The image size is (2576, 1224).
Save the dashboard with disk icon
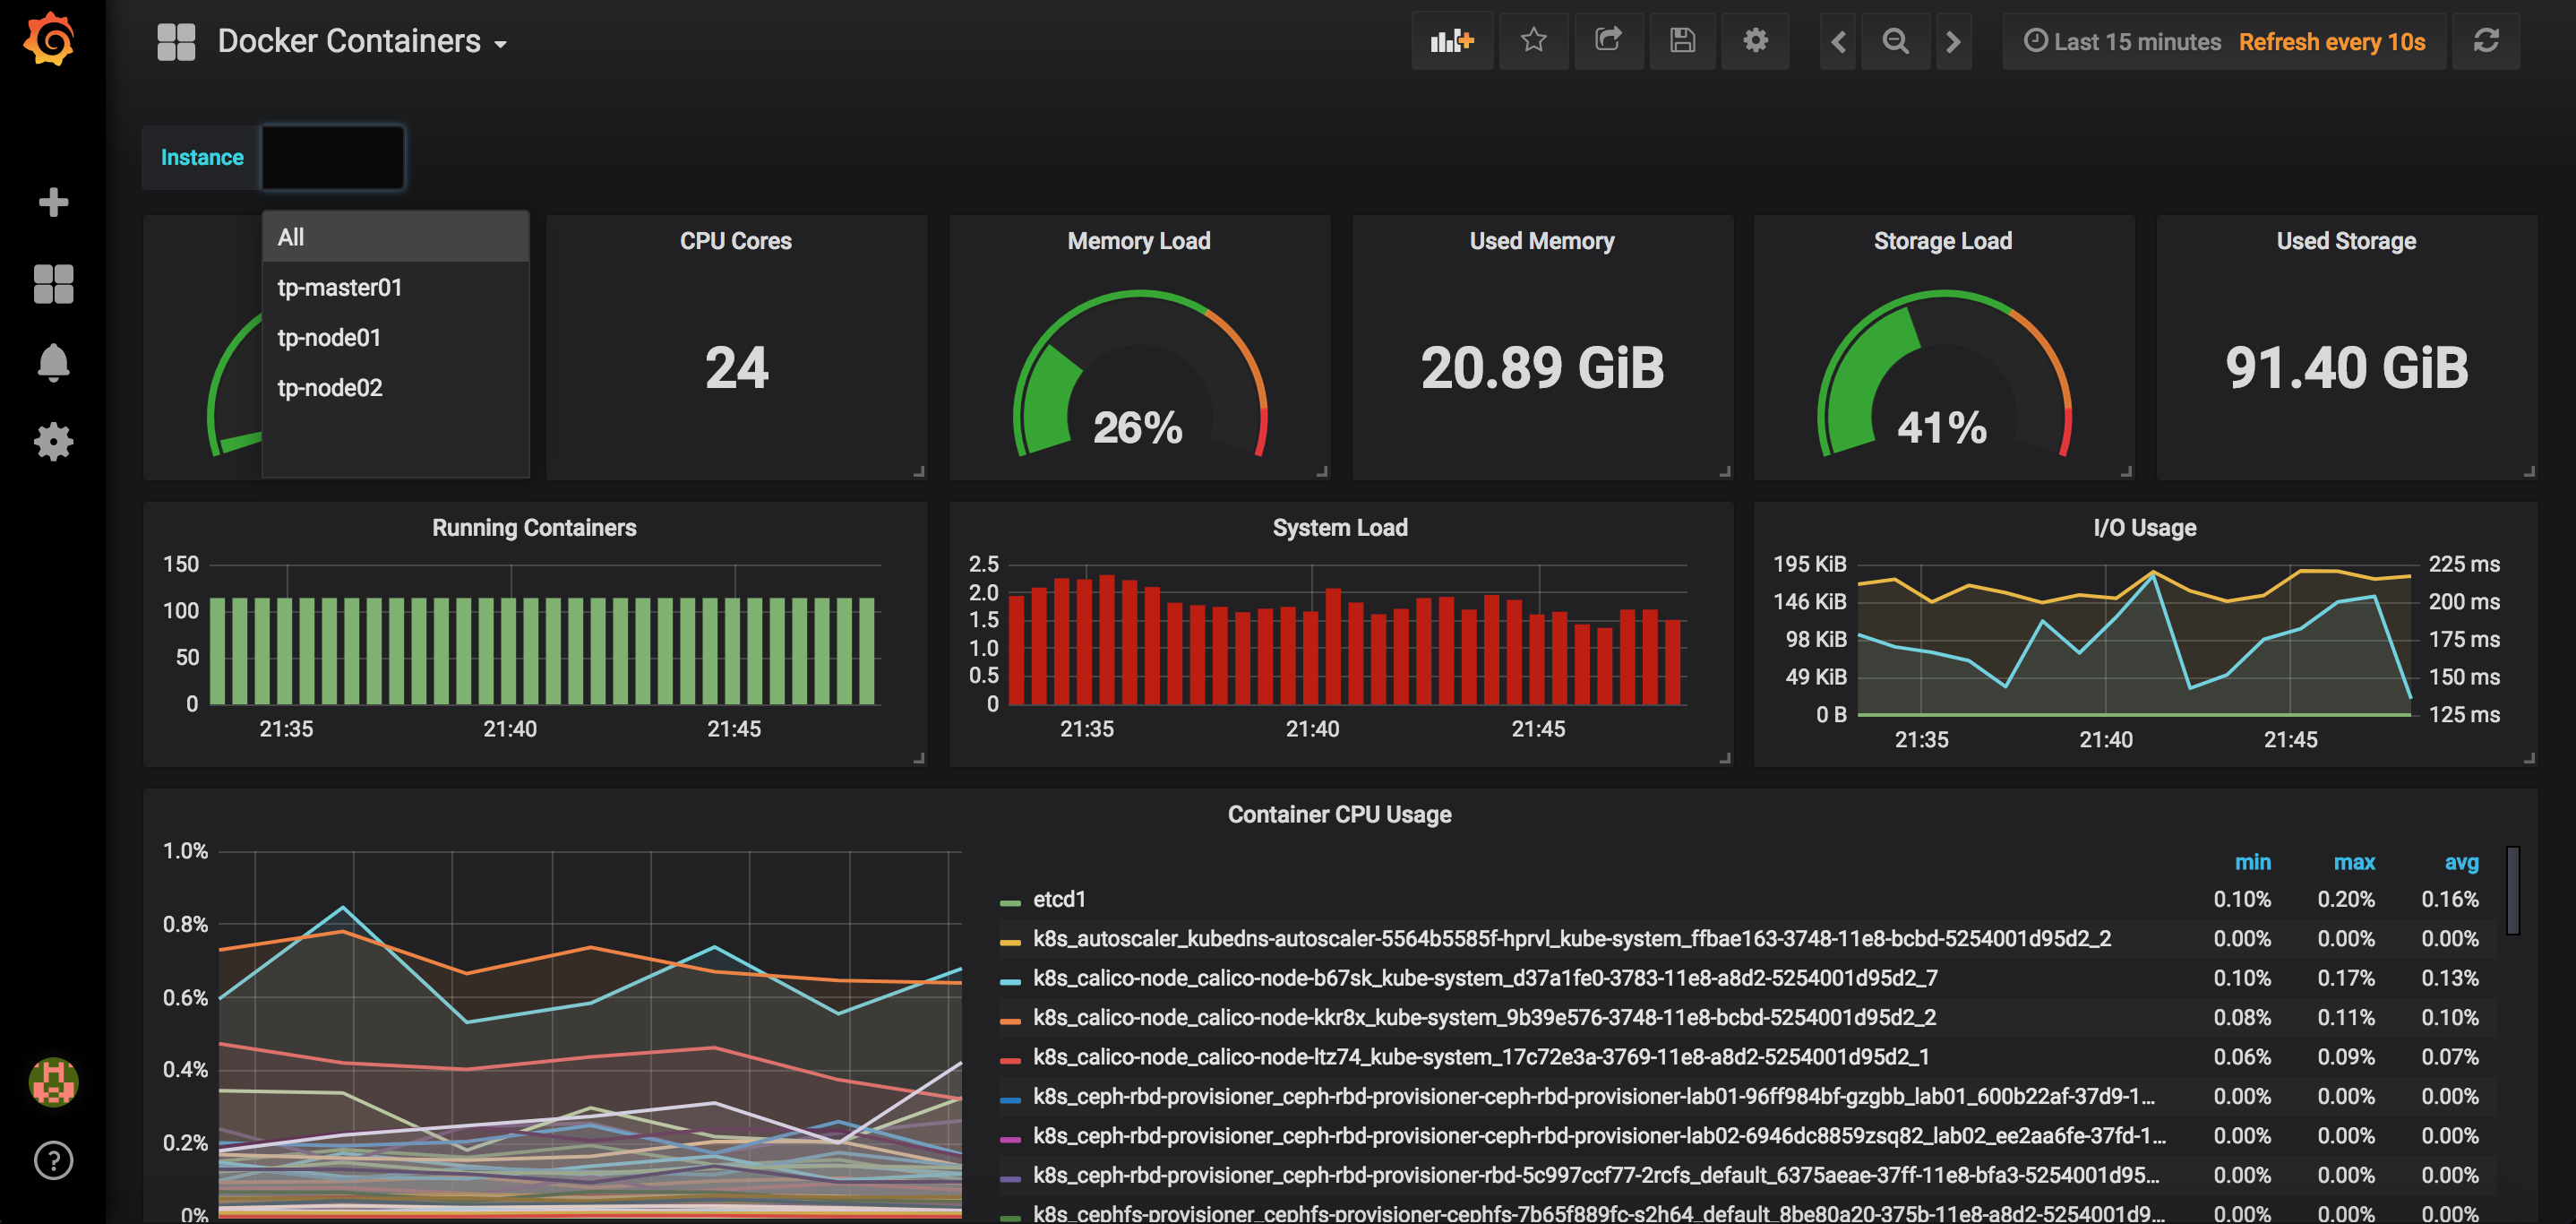1682,41
